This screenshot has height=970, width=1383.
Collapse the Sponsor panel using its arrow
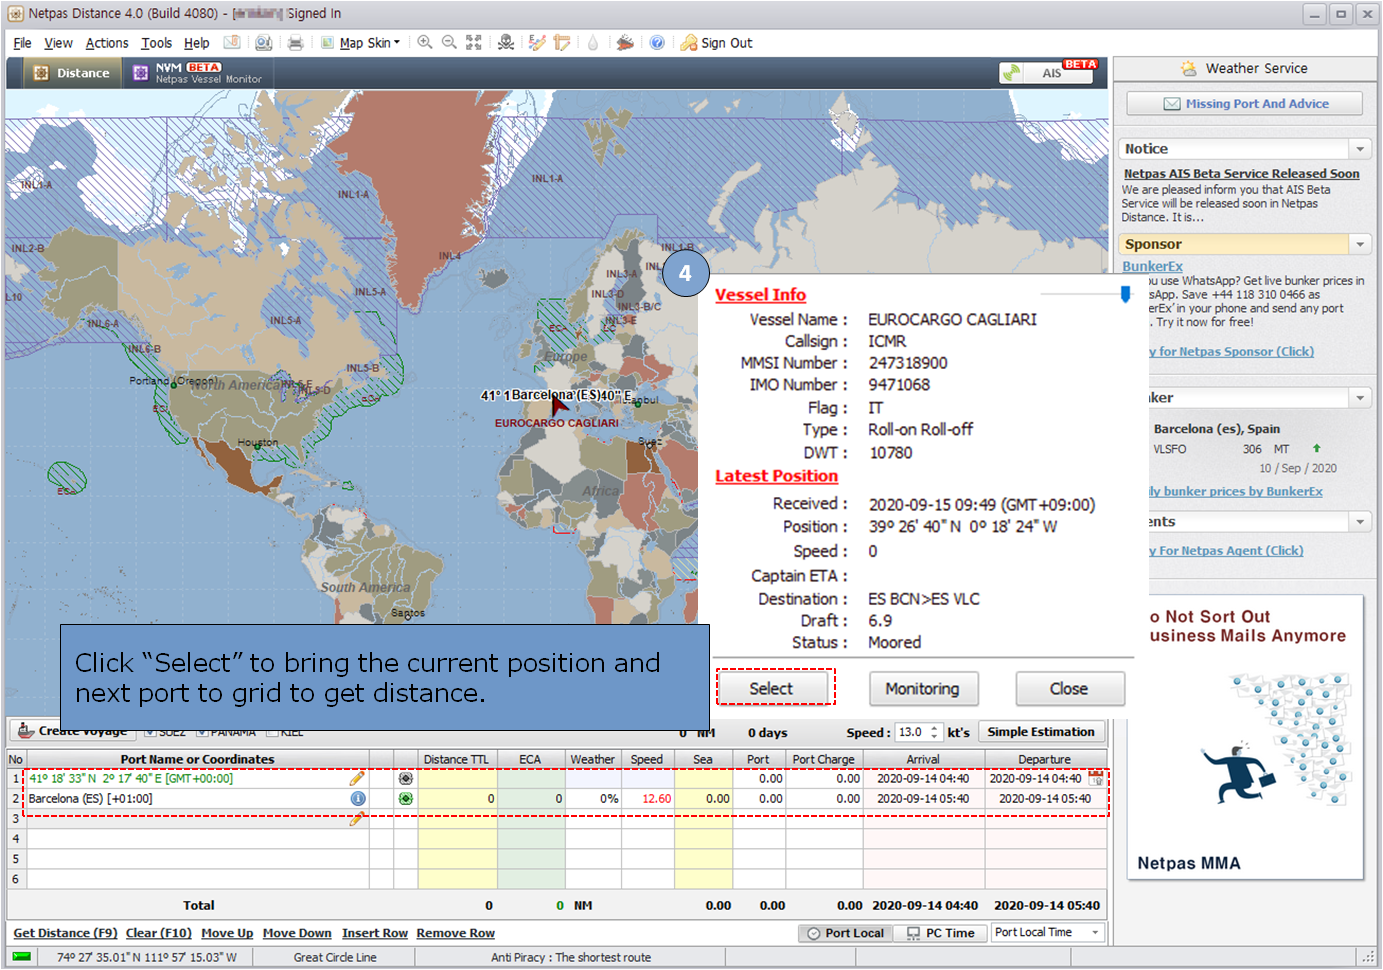(1359, 244)
